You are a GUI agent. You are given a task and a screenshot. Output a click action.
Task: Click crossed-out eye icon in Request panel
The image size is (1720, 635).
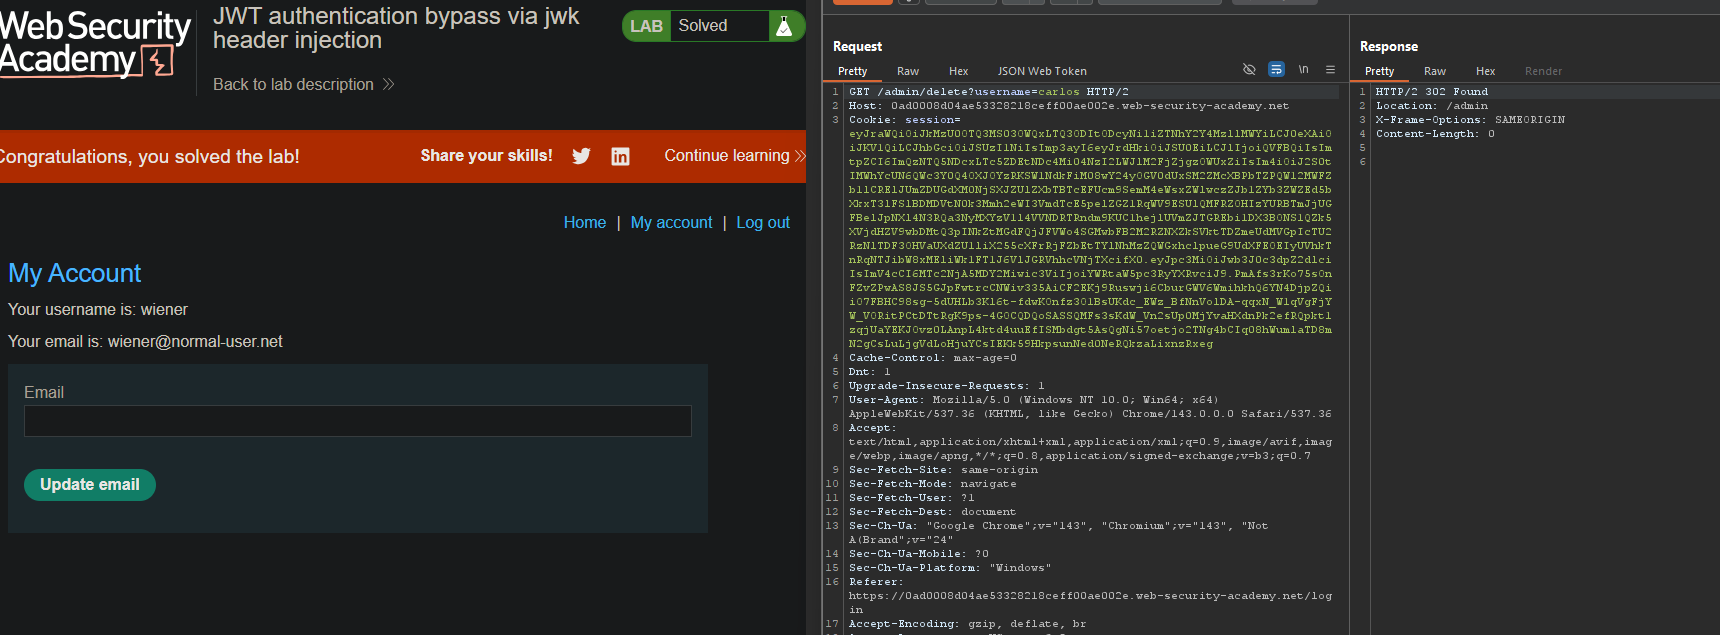tap(1249, 70)
